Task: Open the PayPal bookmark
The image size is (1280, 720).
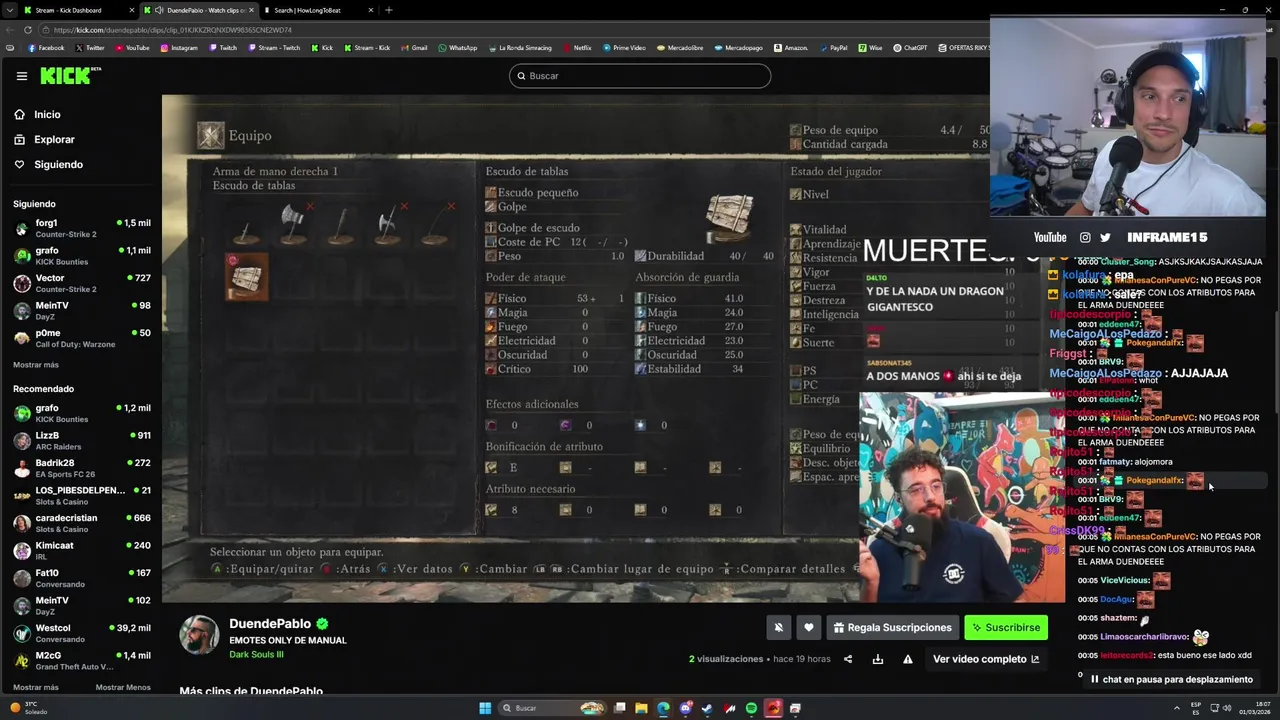Action: [833, 48]
